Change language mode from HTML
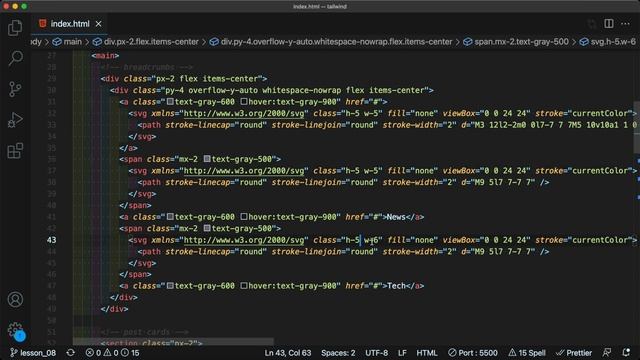 tap(427, 353)
